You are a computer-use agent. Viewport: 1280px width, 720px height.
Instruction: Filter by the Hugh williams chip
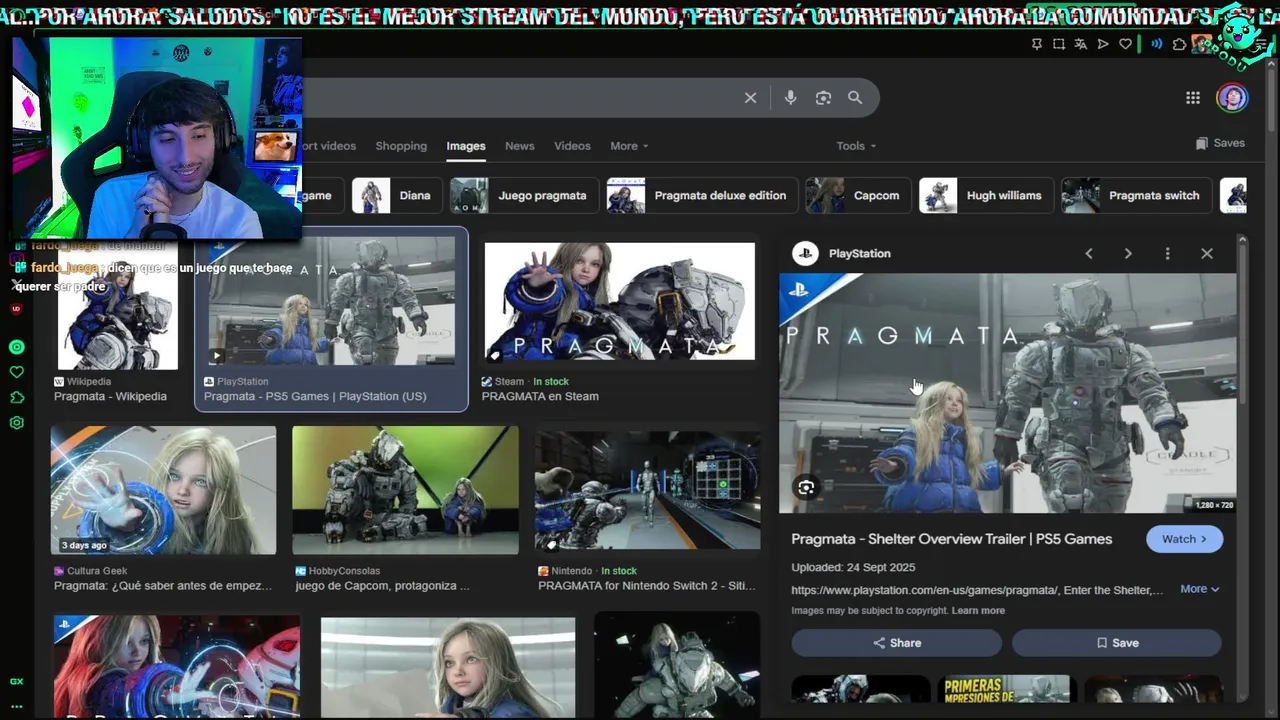click(986, 195)
